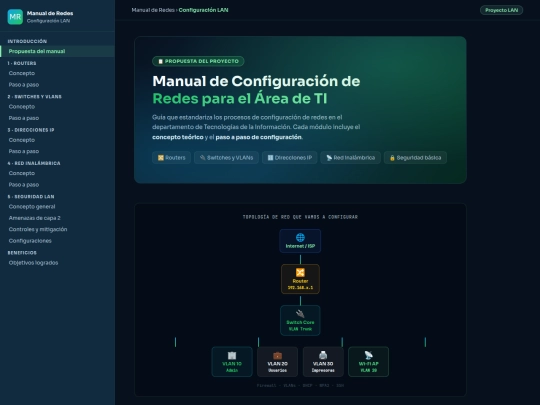
Task: Go to Controles y mitigación
Action: pos(38,229)
